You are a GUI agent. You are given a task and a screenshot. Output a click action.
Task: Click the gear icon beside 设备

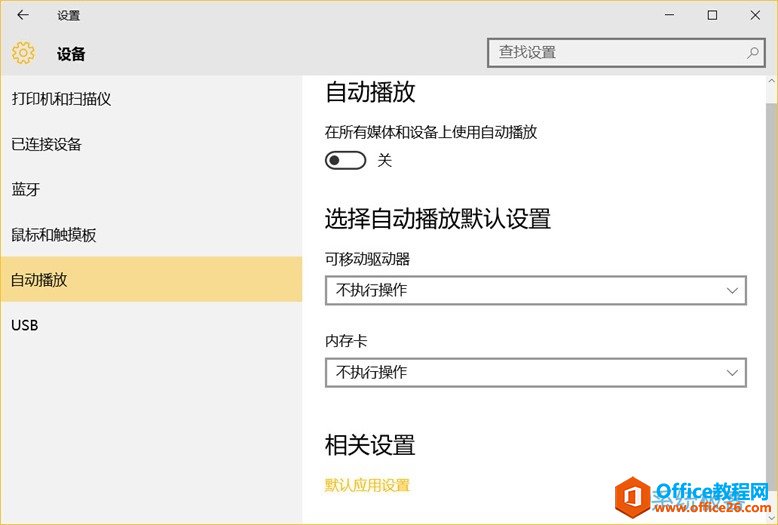23,53
